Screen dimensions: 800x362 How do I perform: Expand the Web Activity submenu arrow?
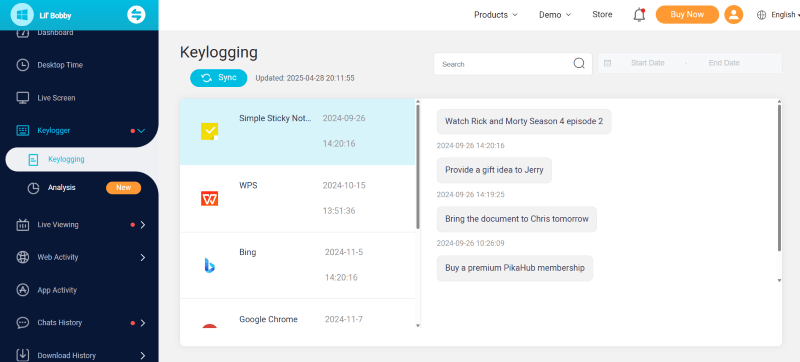(143, 257)
